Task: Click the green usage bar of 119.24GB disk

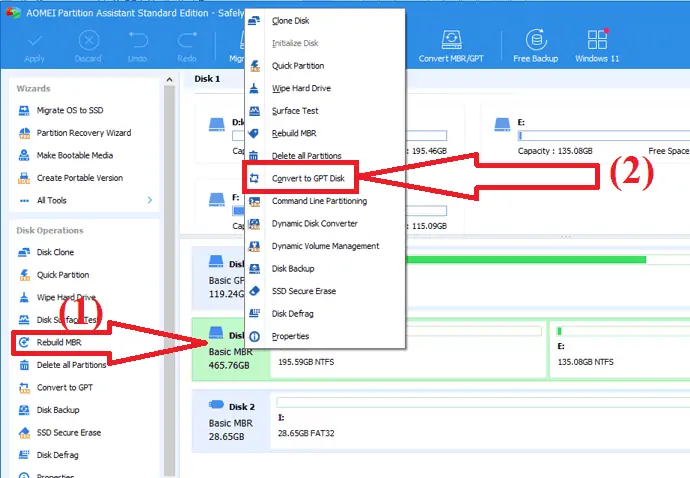Action: 525,260
